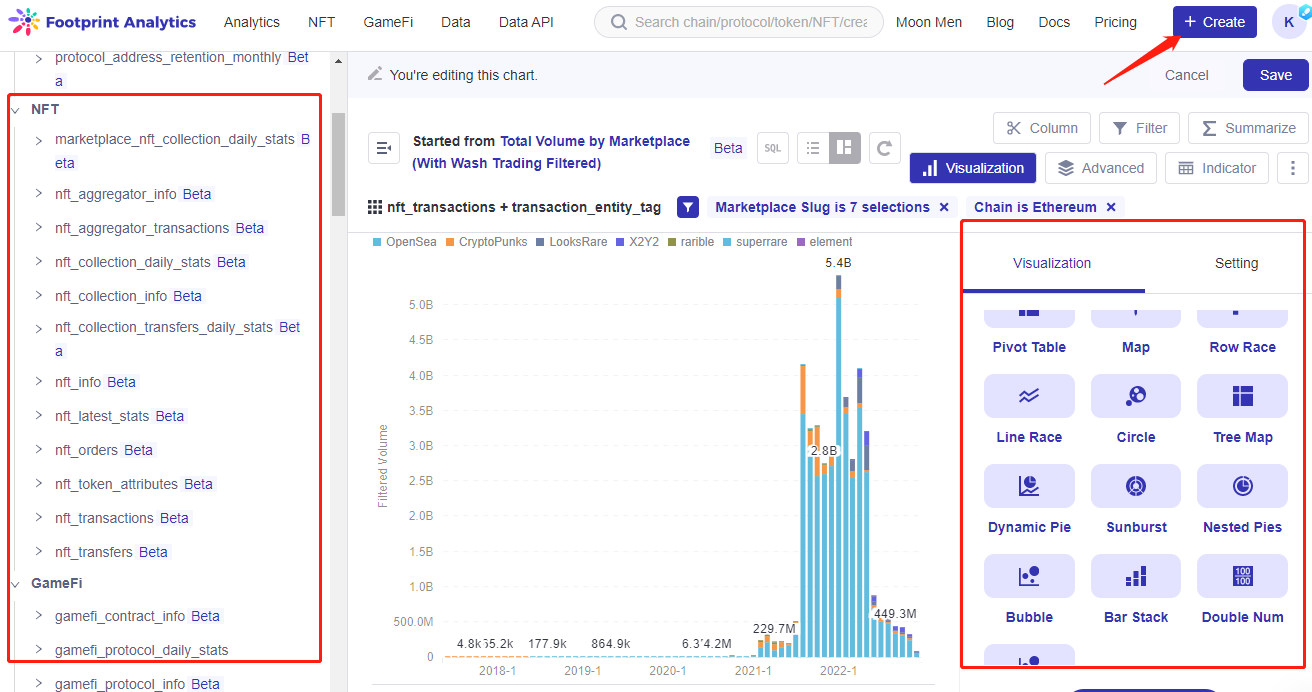Open the GameFi menu in top navigation
Image resolution: width=1312 pixels, height=692 pixels.
point(388,21)
